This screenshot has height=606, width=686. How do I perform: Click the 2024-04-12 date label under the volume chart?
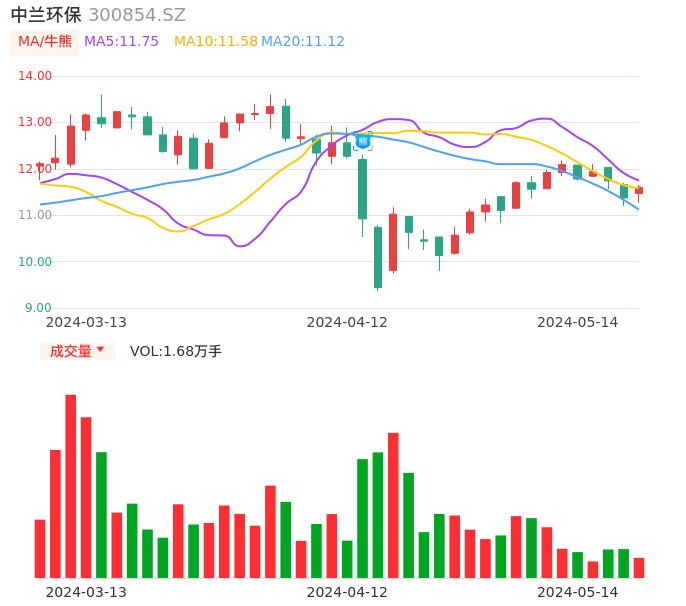pyautogui.click(x=346, y=592)
